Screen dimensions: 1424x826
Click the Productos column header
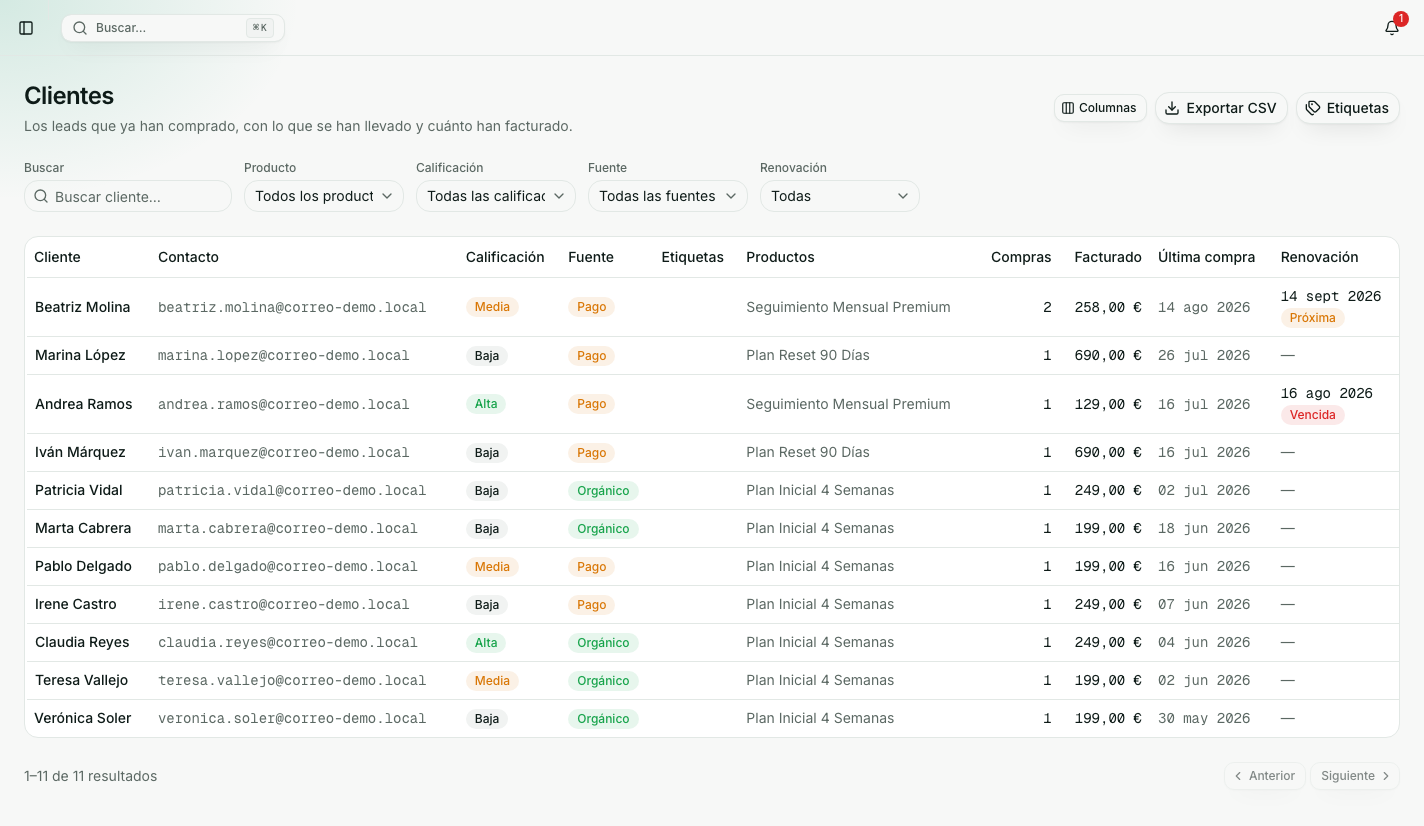point(780,257)
